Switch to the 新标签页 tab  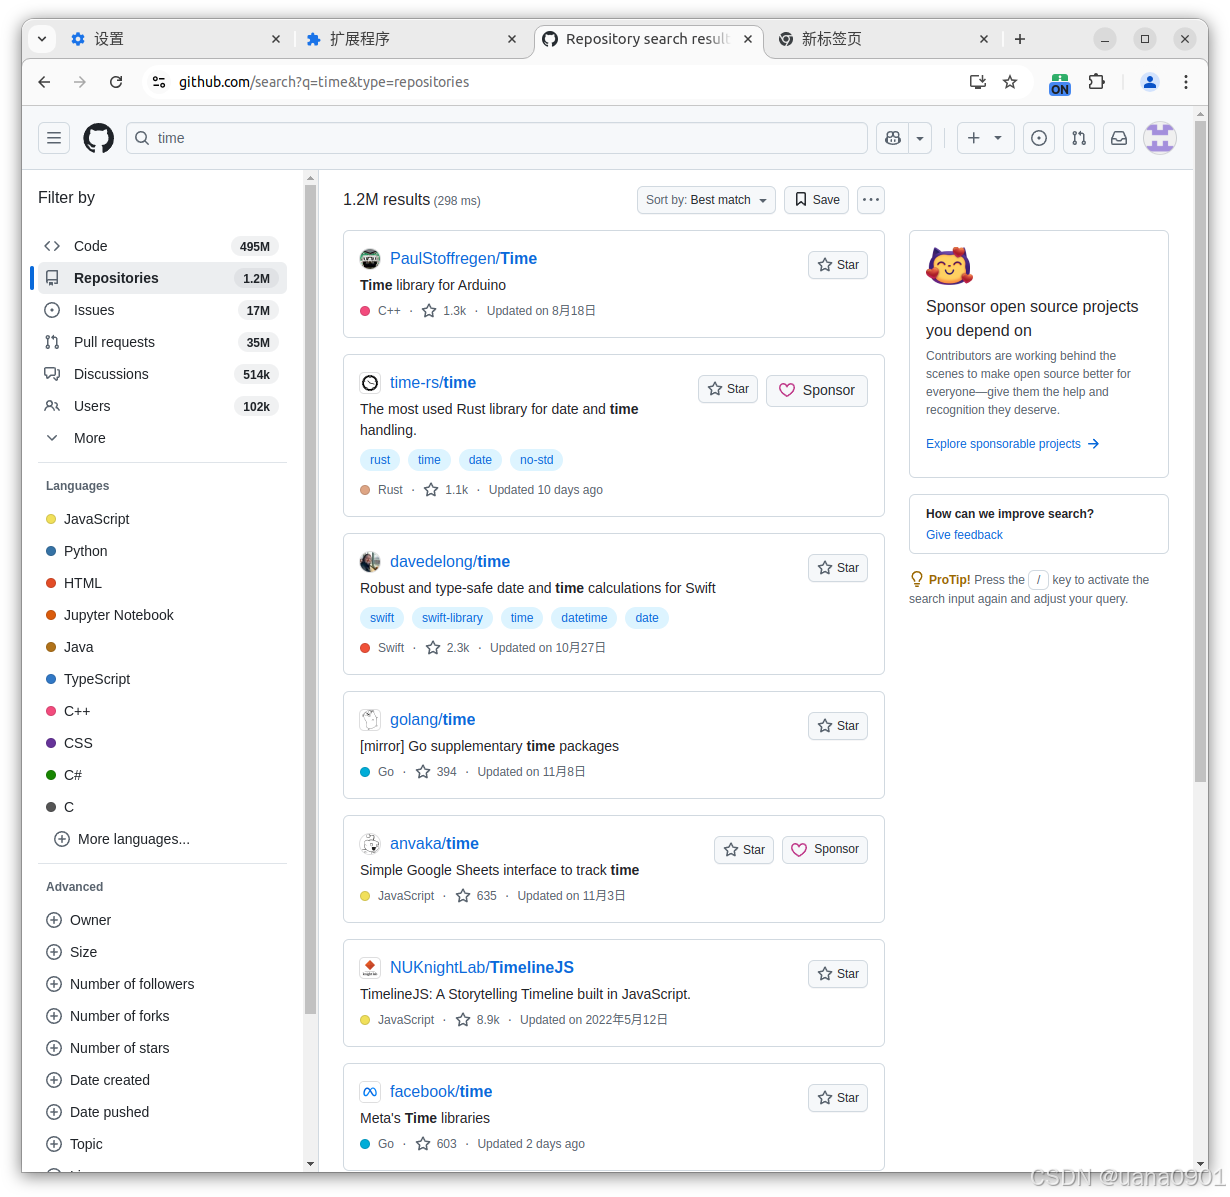pos(883,39)
